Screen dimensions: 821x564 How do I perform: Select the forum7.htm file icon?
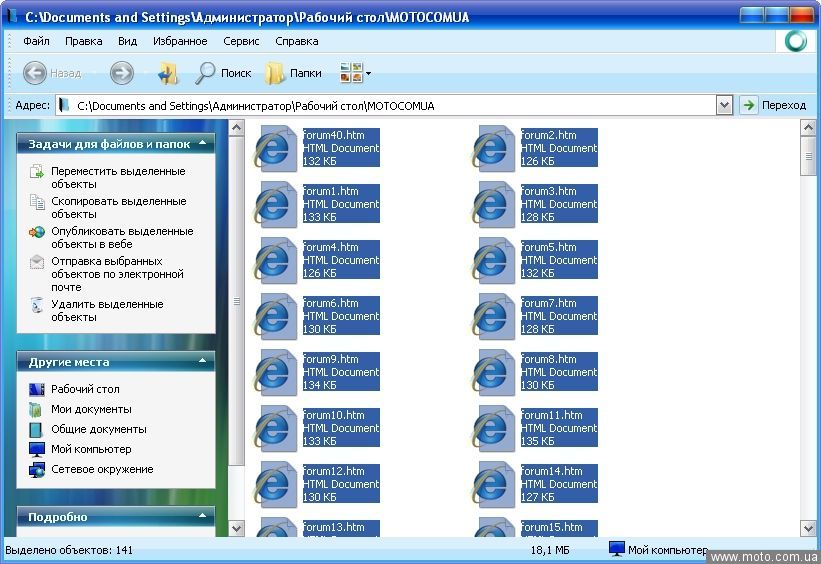click(x=493, y=316)
